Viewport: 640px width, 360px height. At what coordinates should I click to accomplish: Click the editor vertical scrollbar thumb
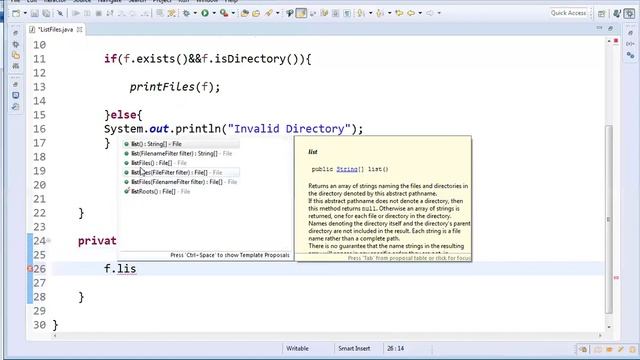tap(609, 219)
